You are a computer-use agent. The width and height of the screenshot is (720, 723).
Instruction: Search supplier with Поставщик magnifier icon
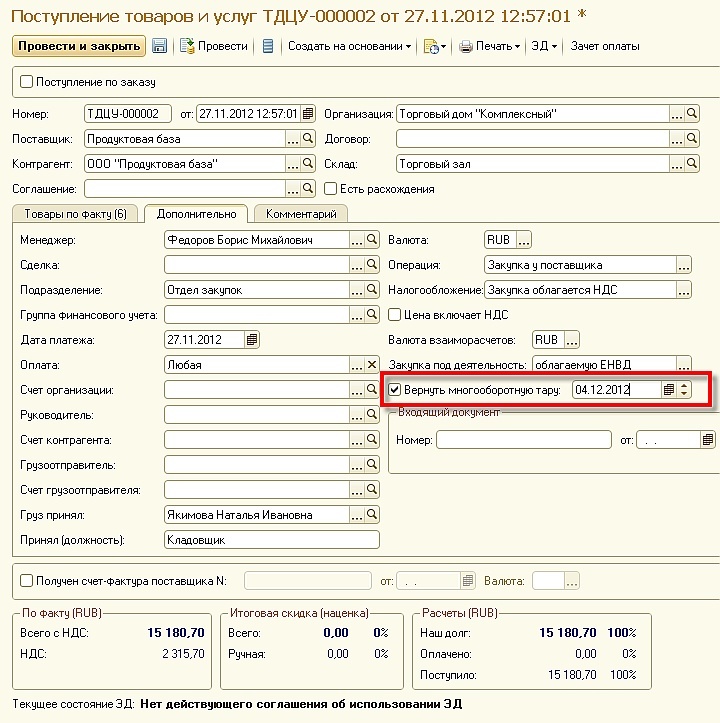tap(308, 138)
